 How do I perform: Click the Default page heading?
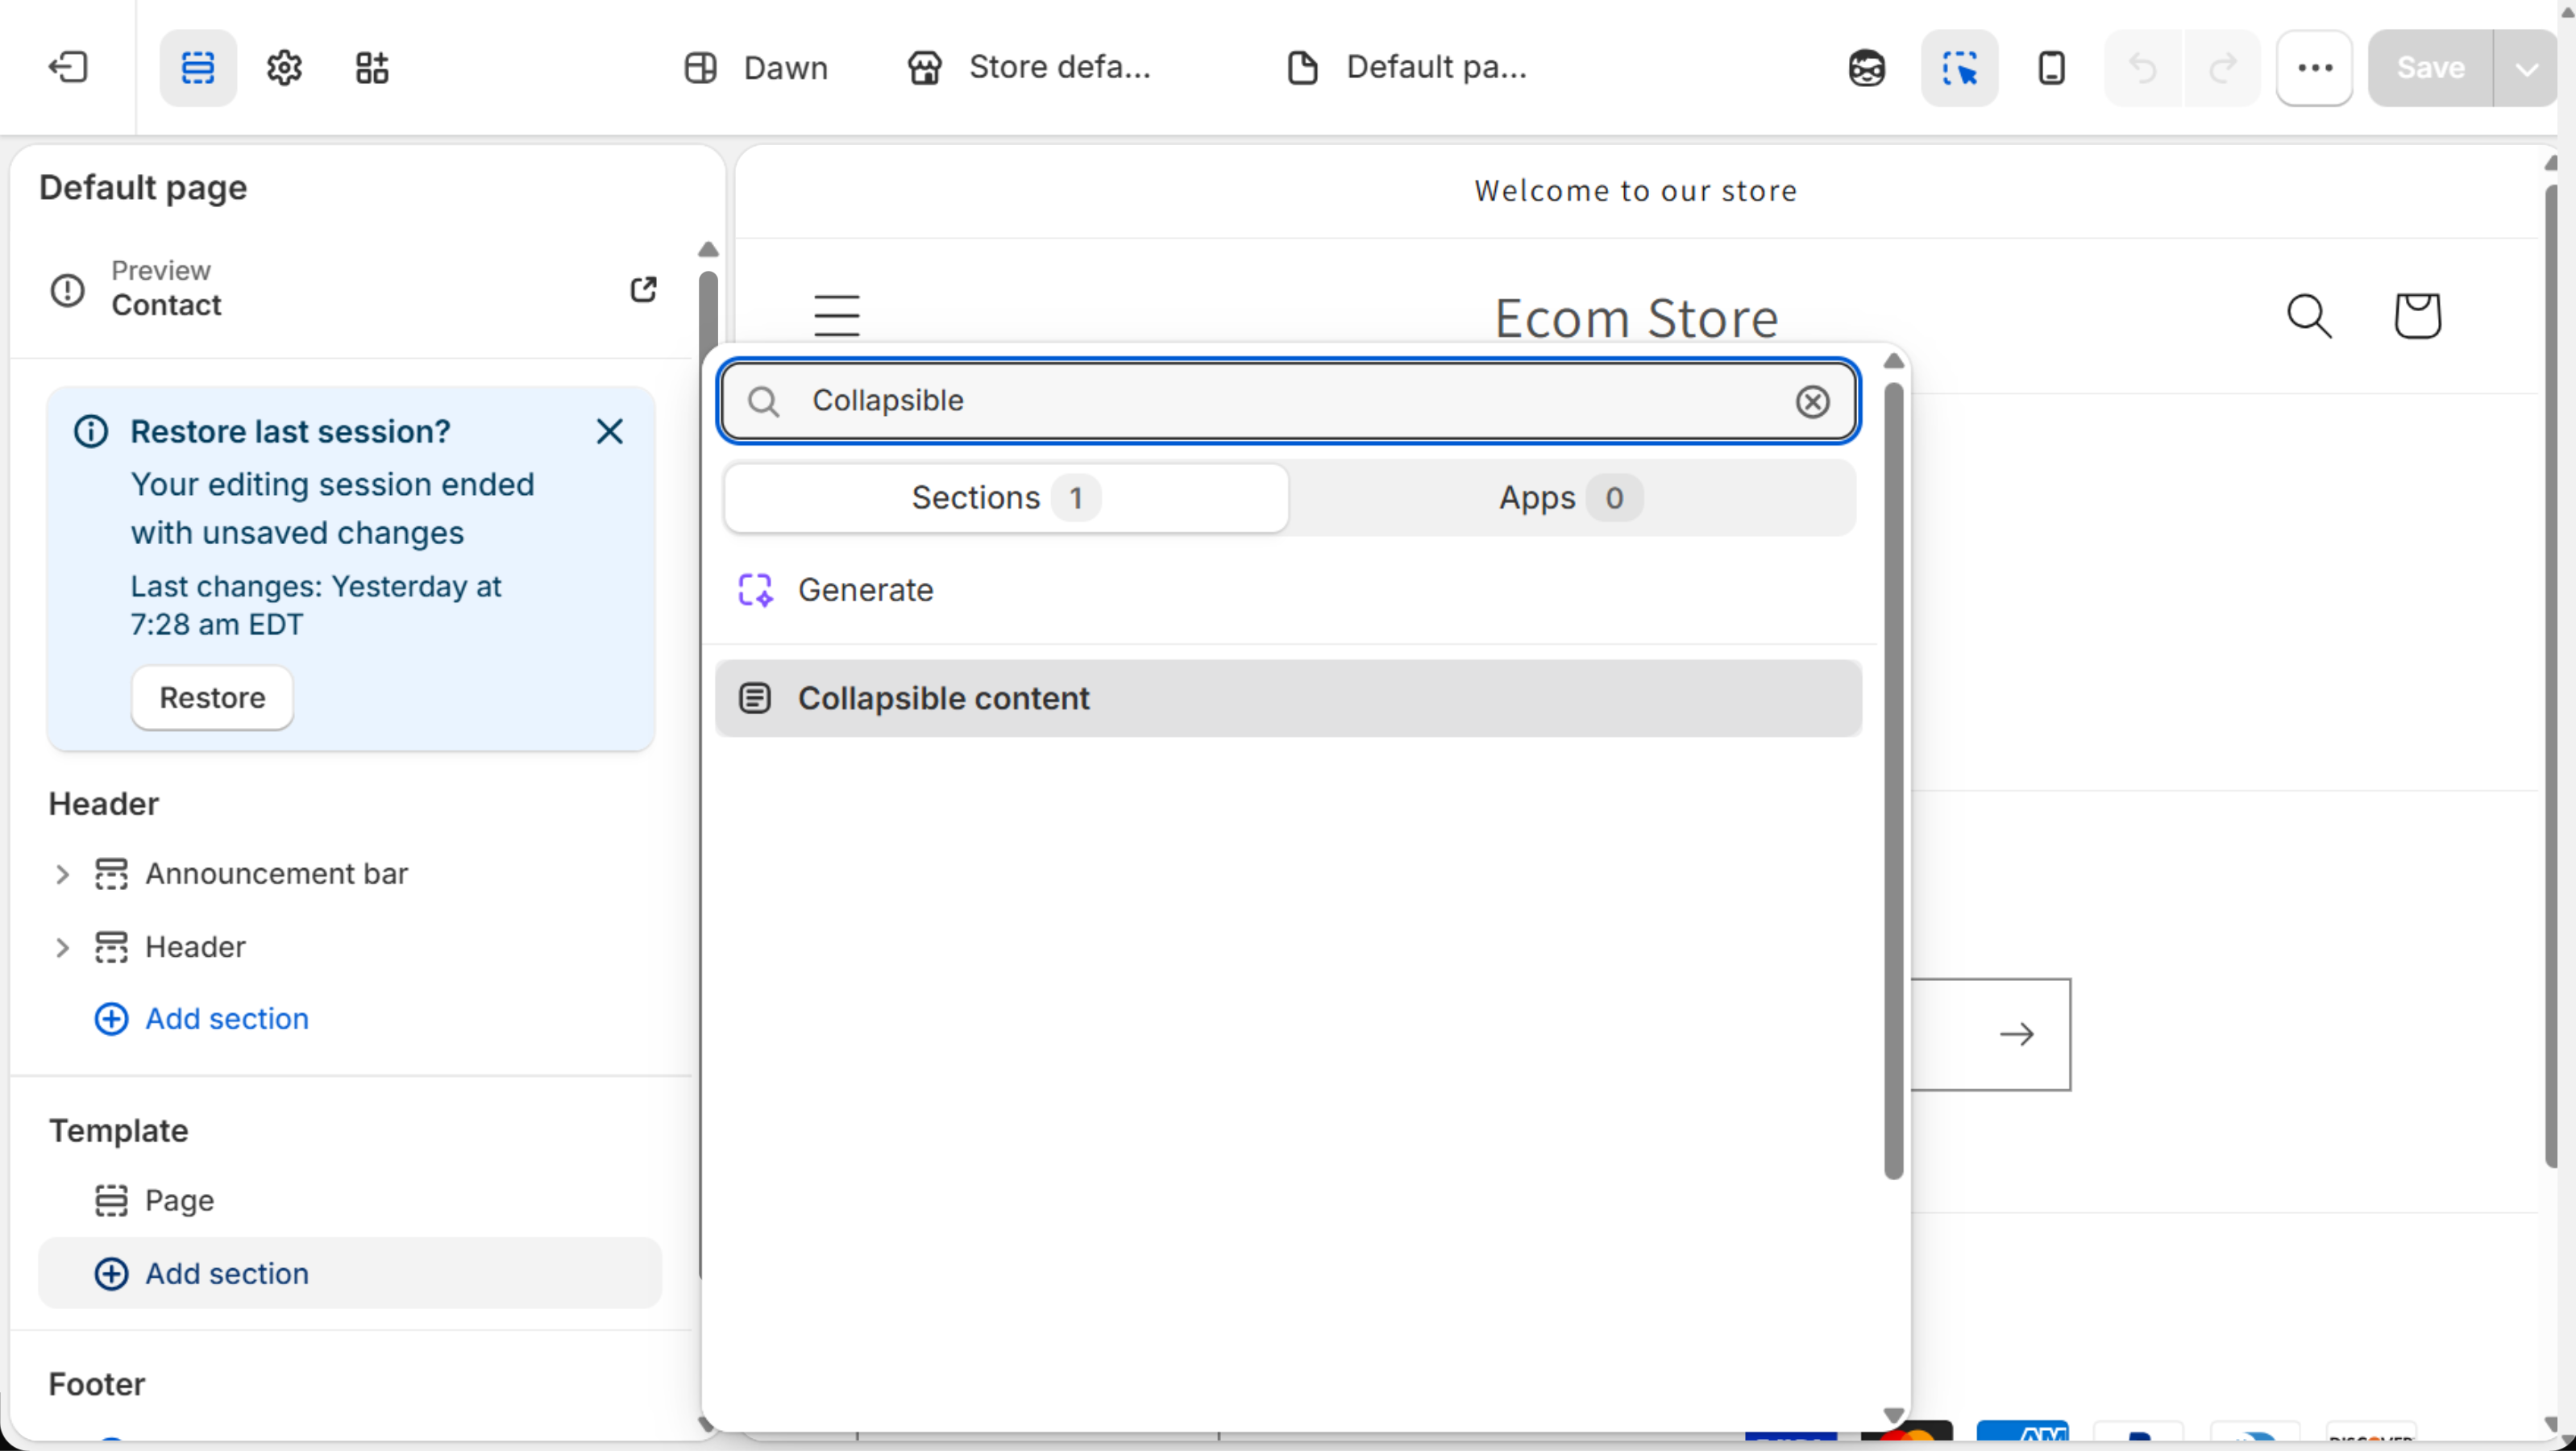click(x=143, y=188)
